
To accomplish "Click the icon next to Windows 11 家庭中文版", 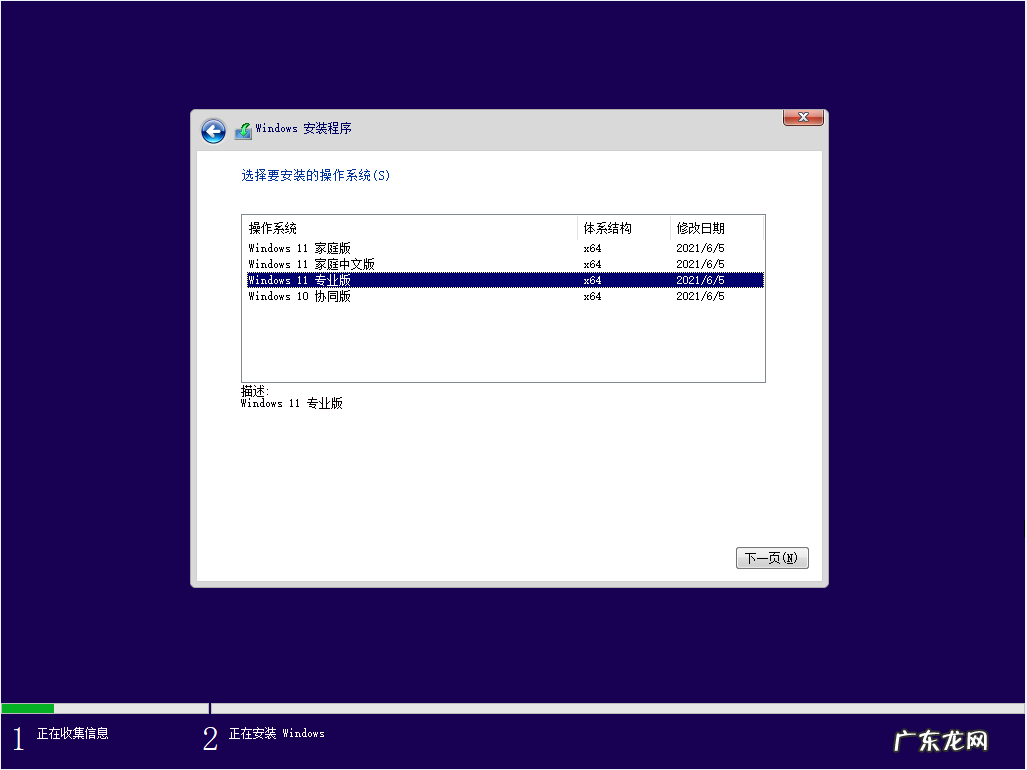I will pos(249,264).
